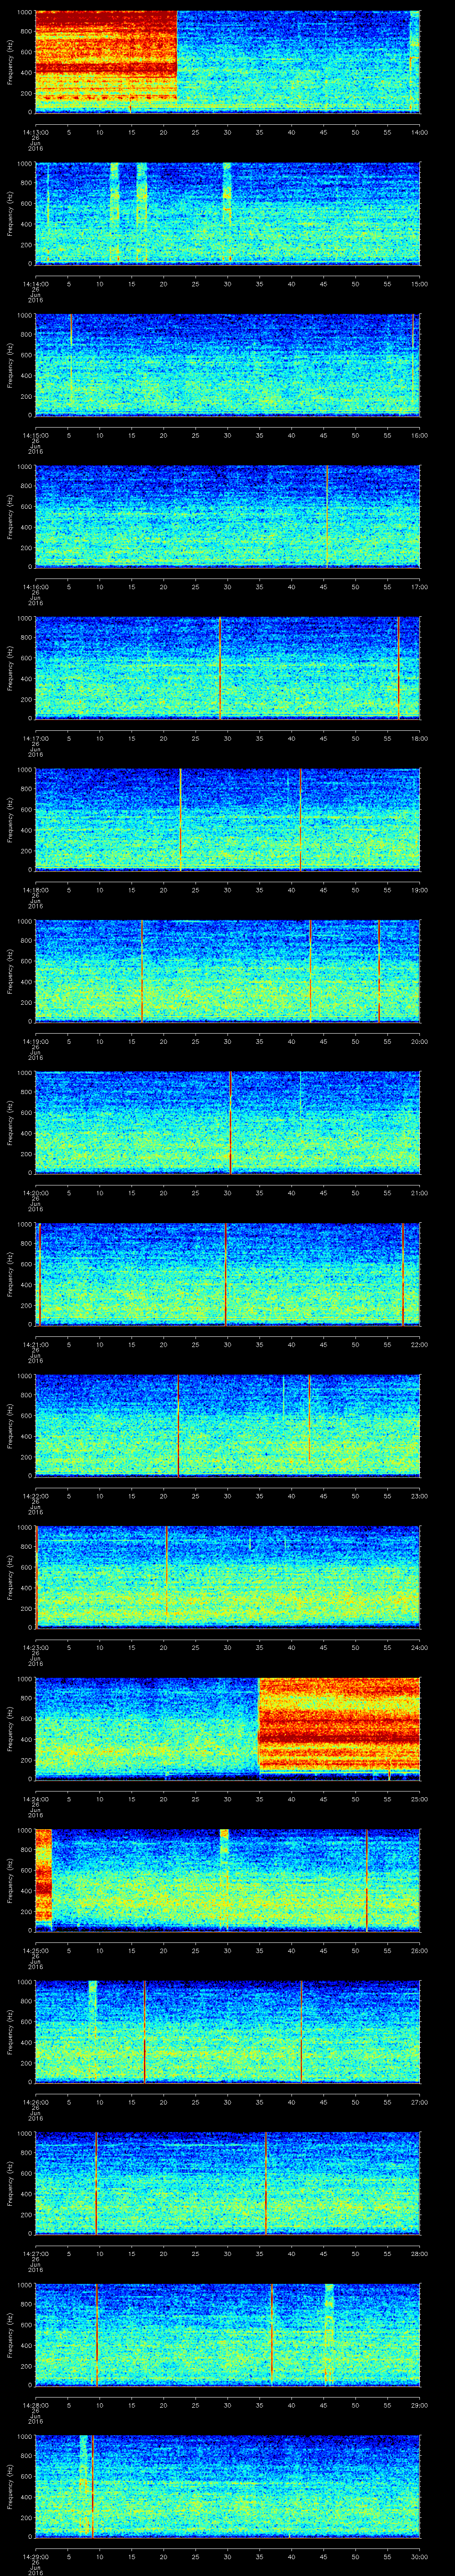Click the 14:13:00 time axis label
The width and height of the screenshot is (455, 2576).
[x=35, y=131]
